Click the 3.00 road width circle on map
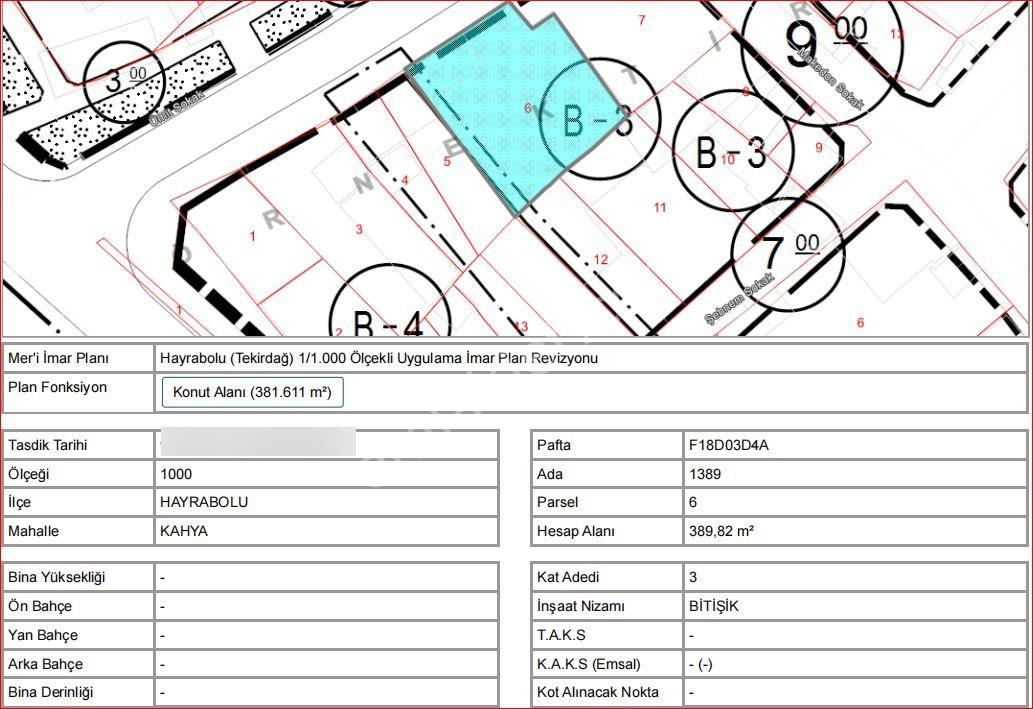This screenshot has width=1033, height=709. pos(125,82)
